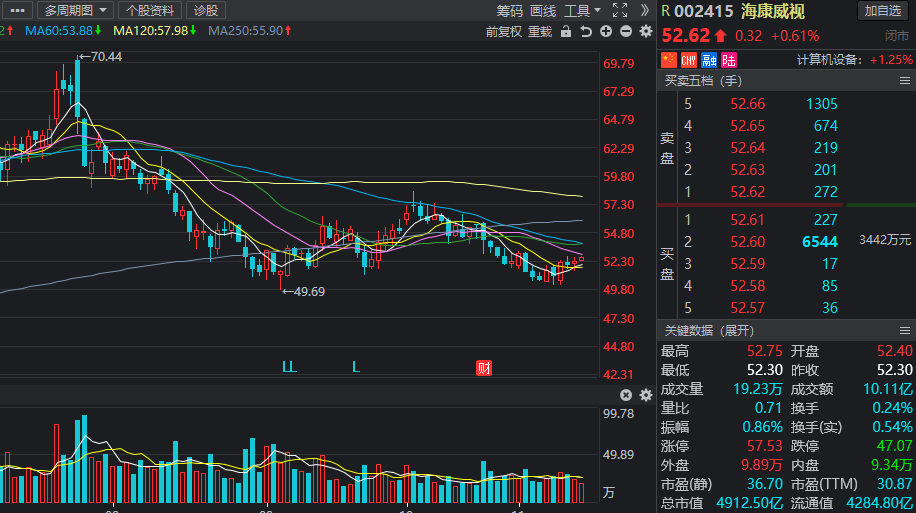Click sell level 5 price 52.66

(x=747, y=104)
